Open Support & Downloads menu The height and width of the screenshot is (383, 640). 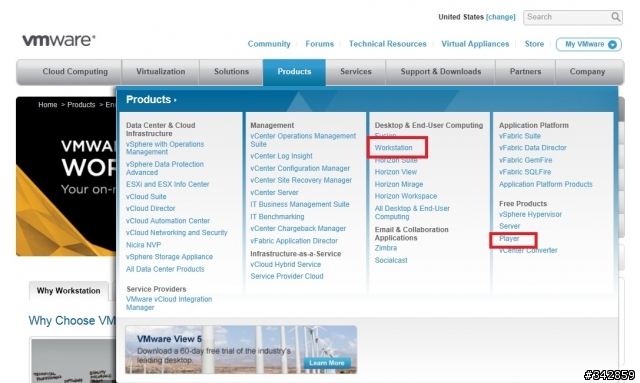click(x=441, y=72)
